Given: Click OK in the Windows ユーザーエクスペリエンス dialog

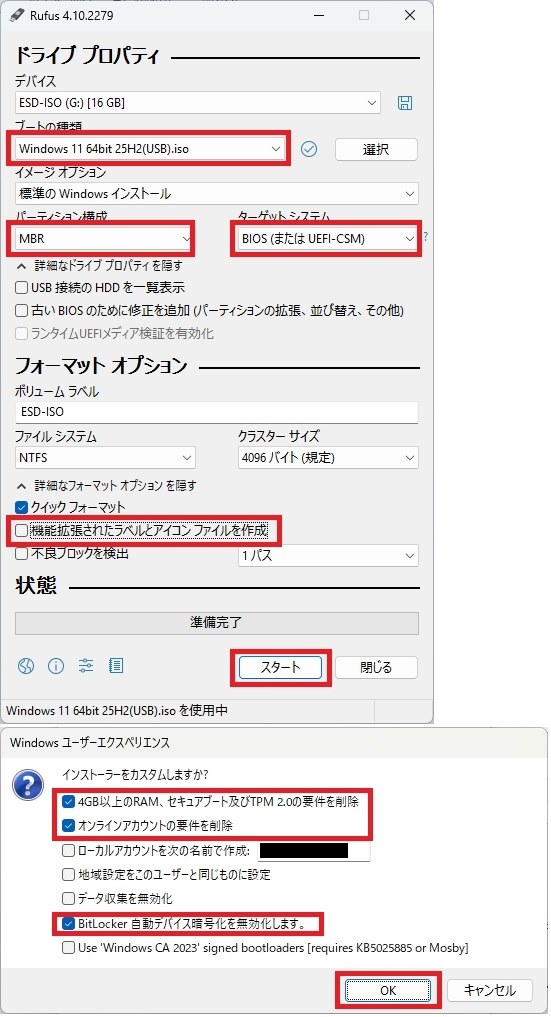Looking at the screenshot, I should click(388, 990).
